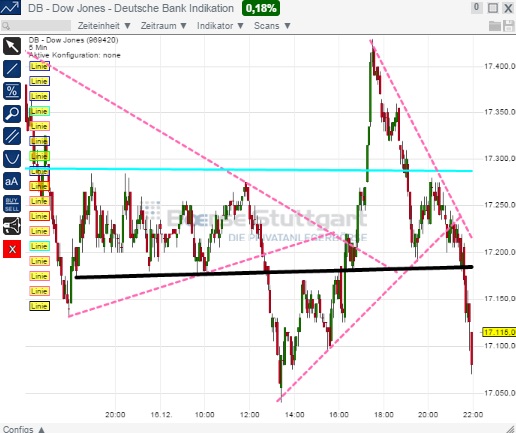
Task: Select the aA text annotation tool
Action: coord(12,181)
